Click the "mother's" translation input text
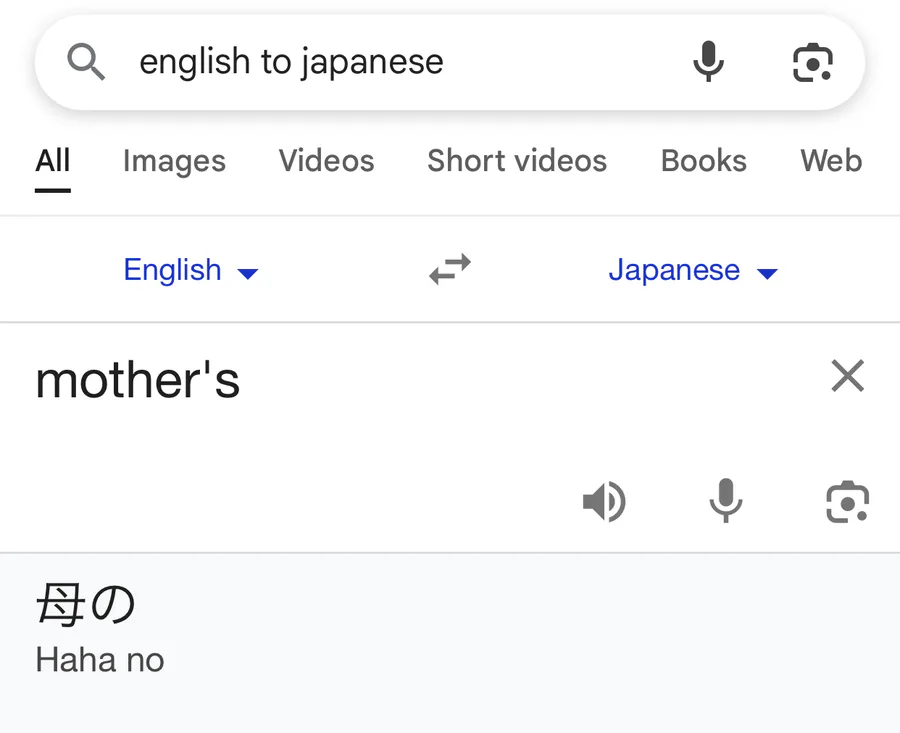Viewport: 900px width, 733px height. (x=138, y=380)
